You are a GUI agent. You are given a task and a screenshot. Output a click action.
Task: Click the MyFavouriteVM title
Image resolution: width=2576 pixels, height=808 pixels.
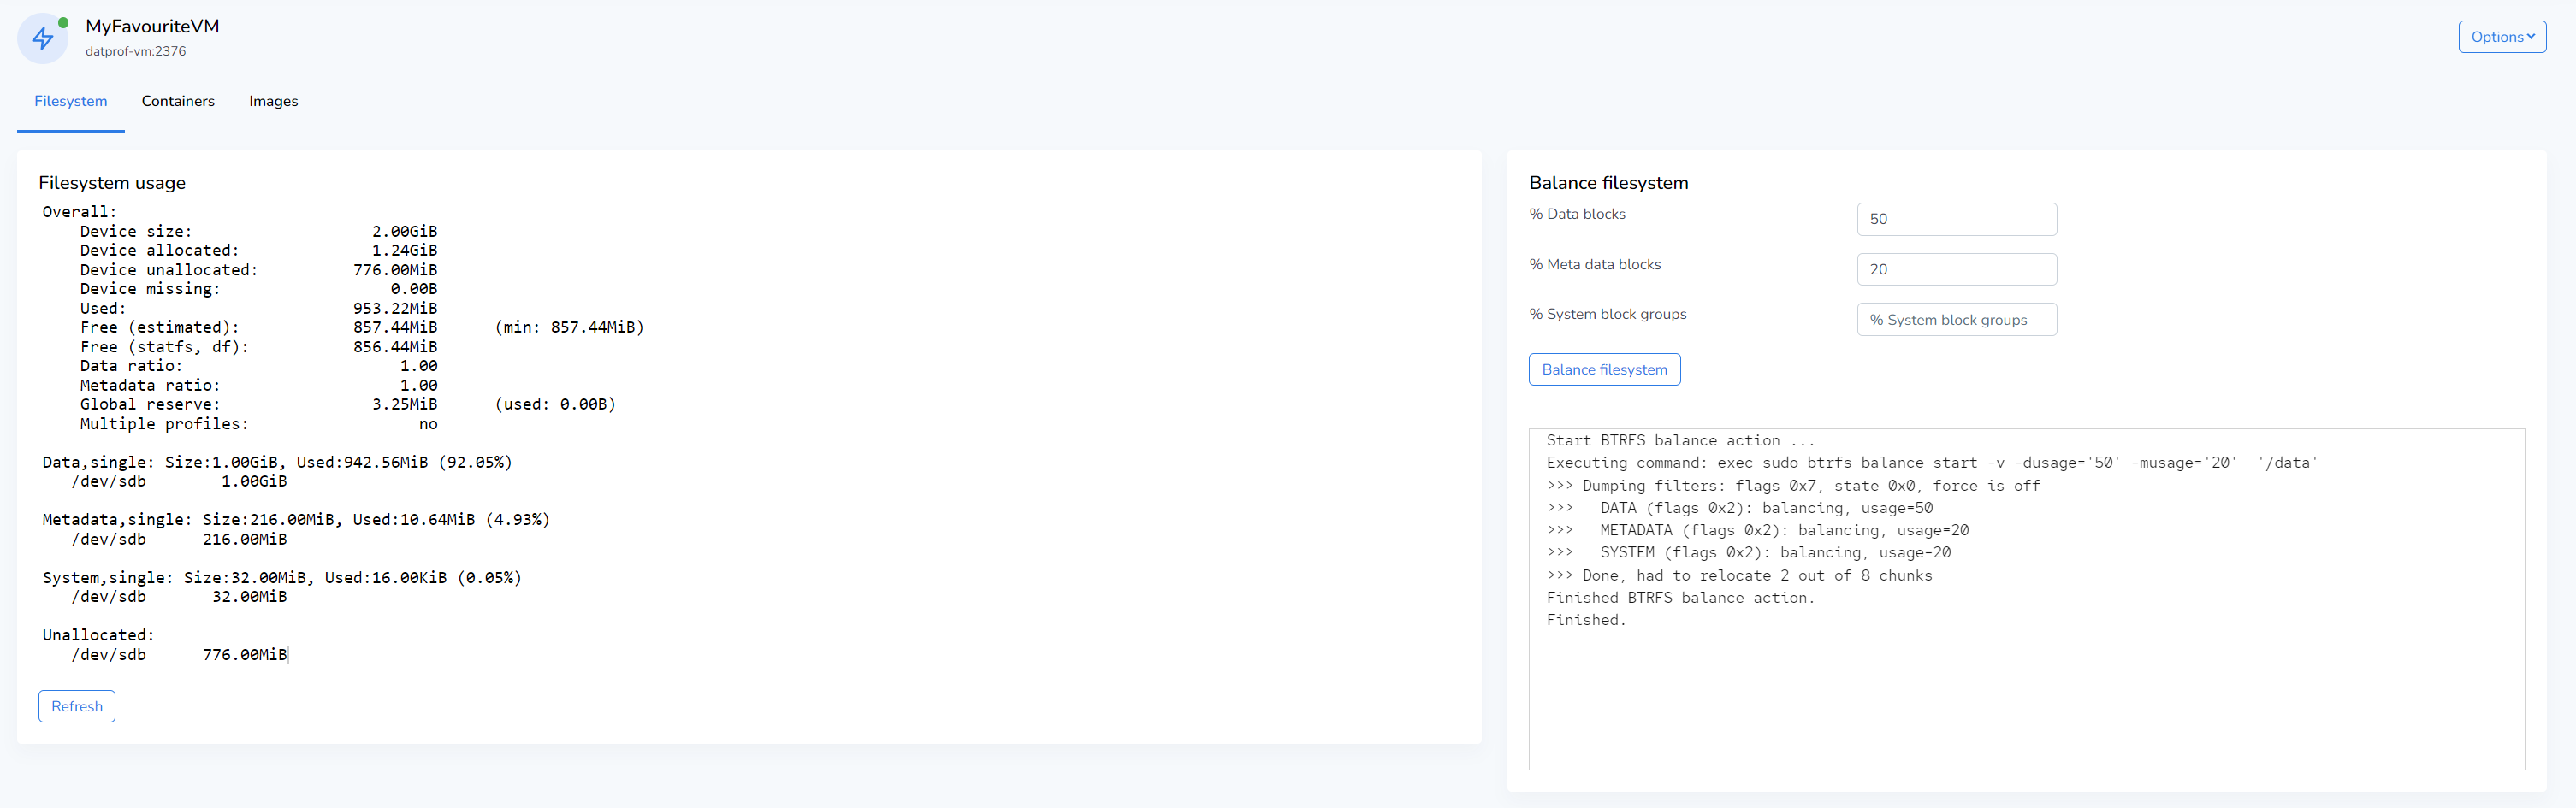coord(152,26)
